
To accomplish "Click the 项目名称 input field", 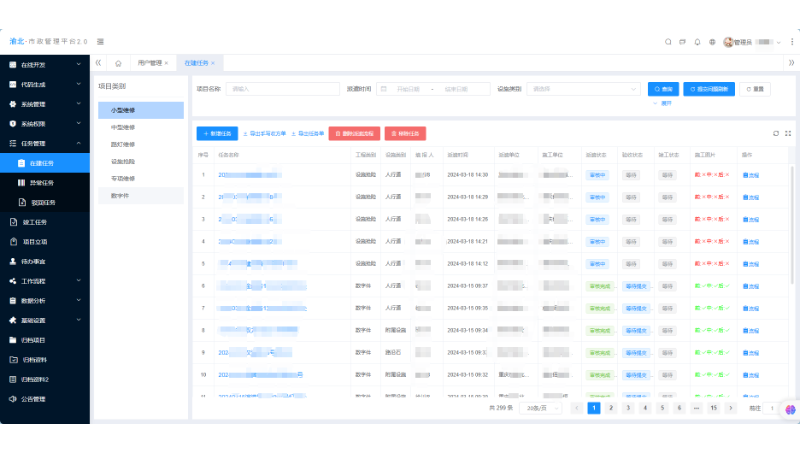I will 283,89.
